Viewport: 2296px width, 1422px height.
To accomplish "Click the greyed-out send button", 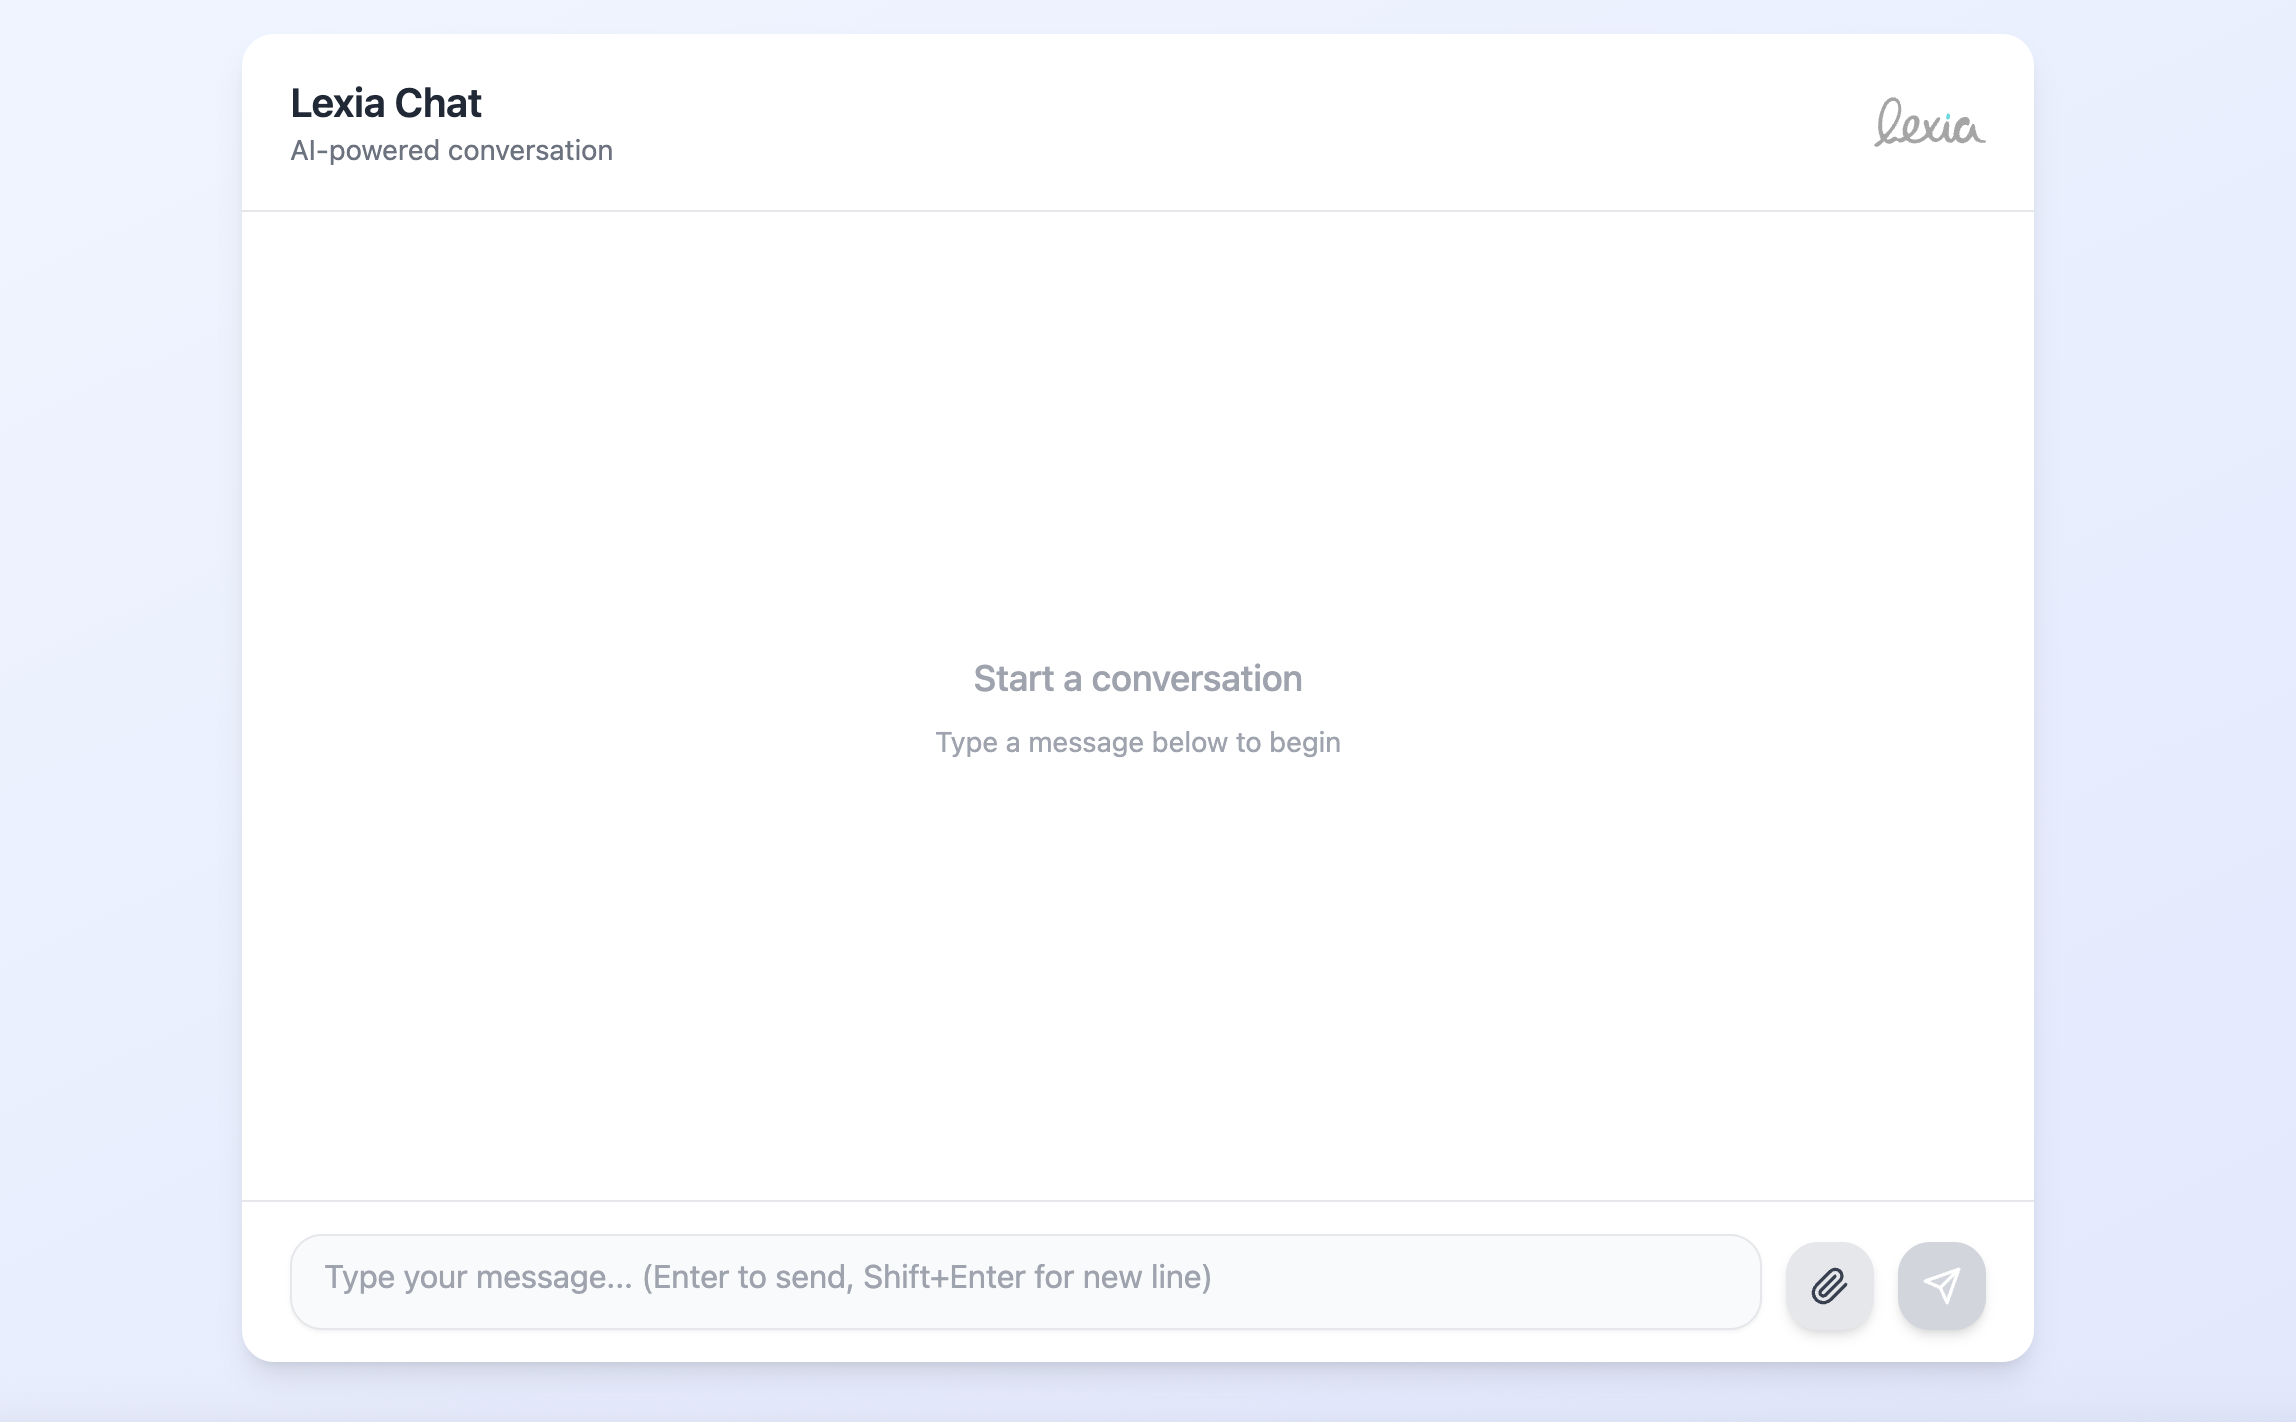I will click(x=1941, y=1285).
